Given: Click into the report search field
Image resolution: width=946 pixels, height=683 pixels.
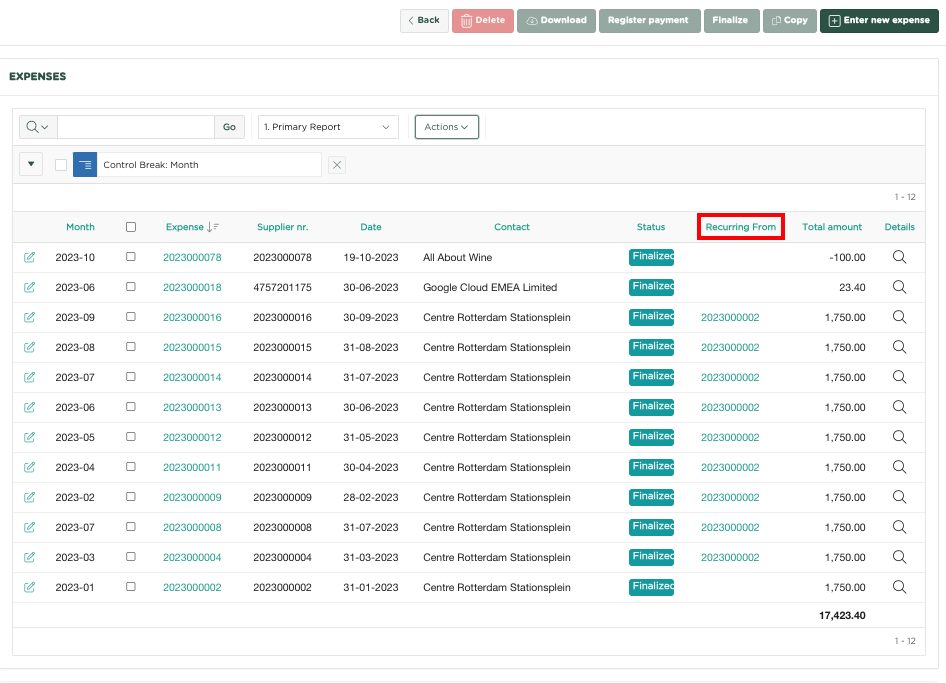Looking at the screenshot, I should [x=136, y=127].
